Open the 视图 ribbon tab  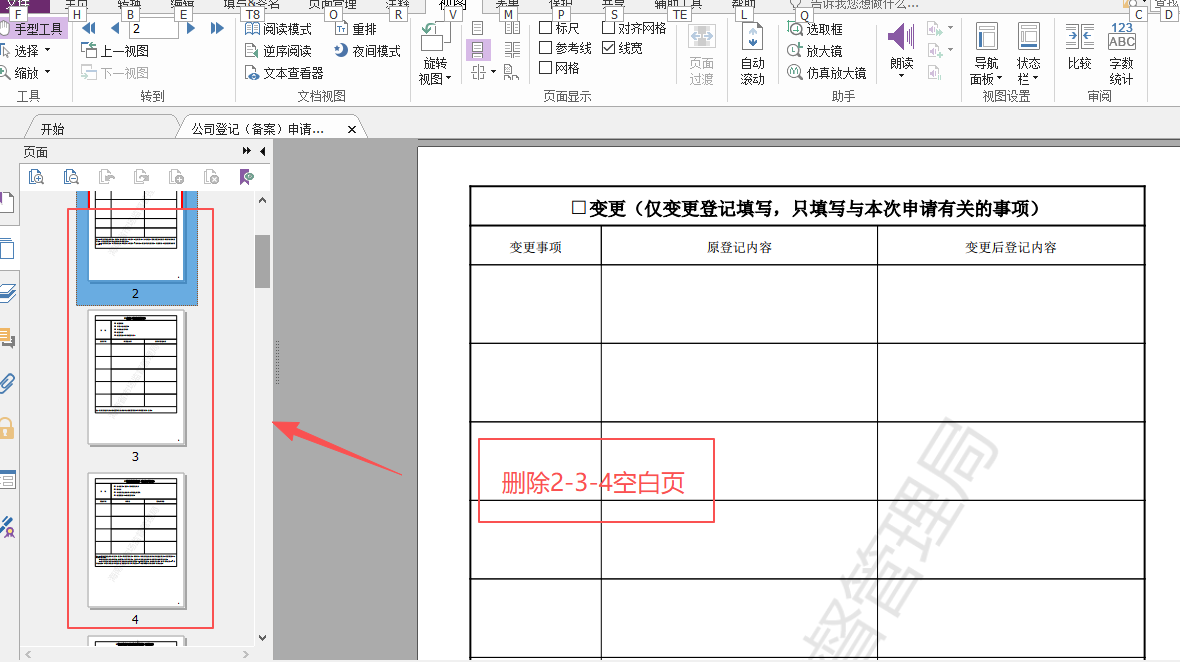[452, 5]
